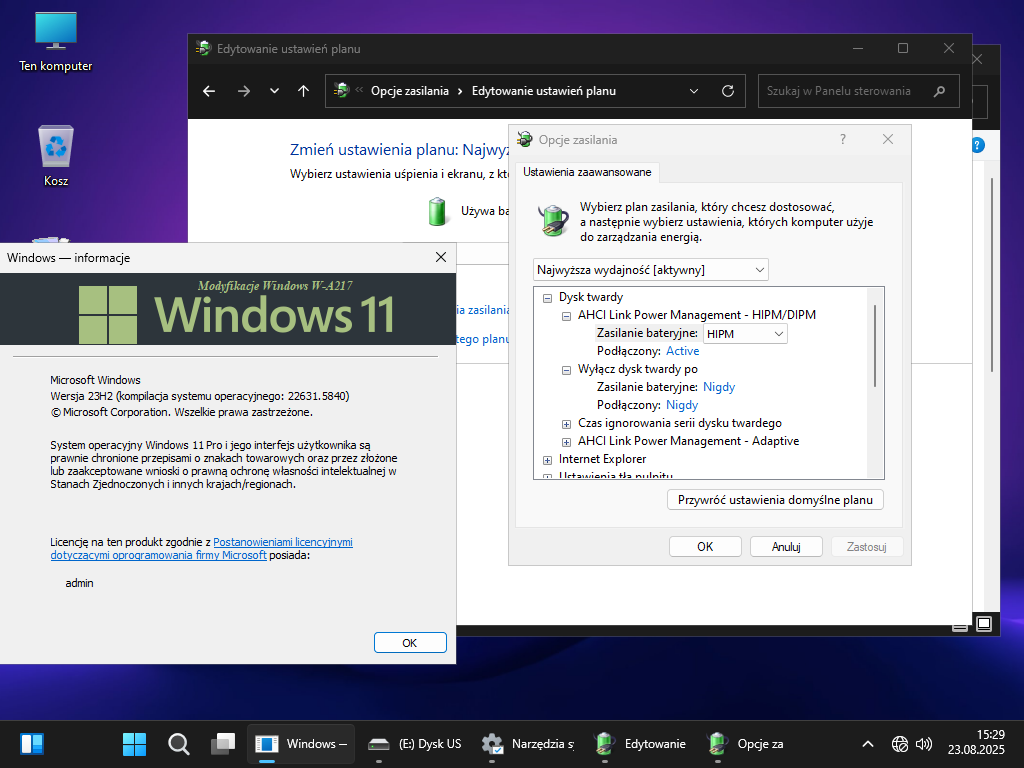This screenshot has height=768, width=1024.
Task: Click the back arrow in Control Panel
Action: pyautogui.click(x=209, y=91)
